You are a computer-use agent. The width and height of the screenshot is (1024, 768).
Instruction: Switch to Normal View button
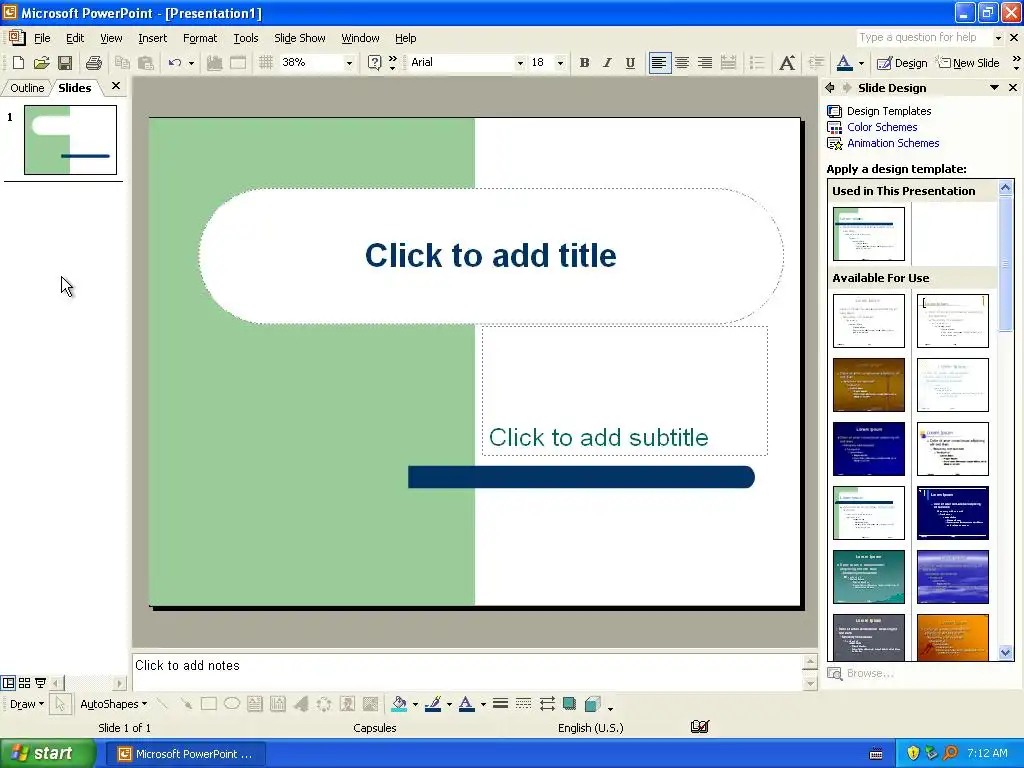(8, 683)
